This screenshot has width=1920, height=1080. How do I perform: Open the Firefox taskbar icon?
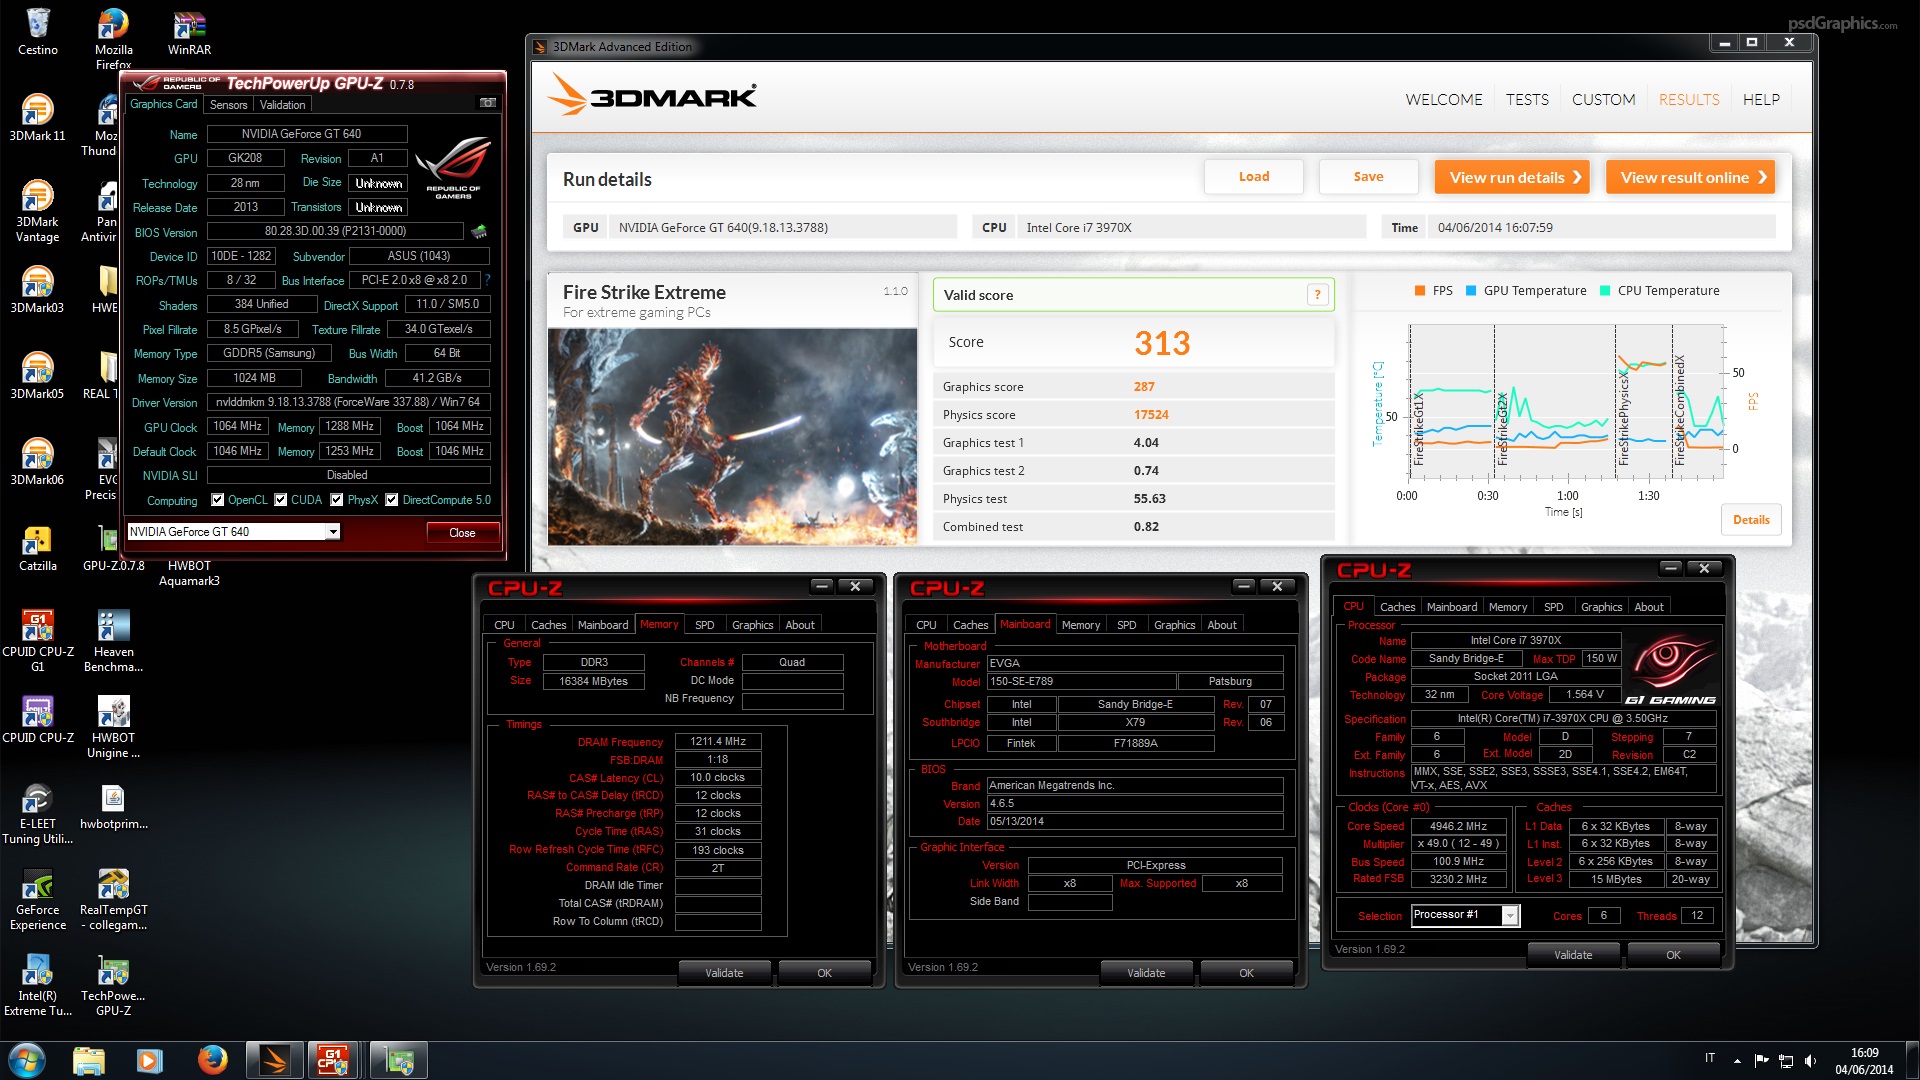(x=212, y=1059)
